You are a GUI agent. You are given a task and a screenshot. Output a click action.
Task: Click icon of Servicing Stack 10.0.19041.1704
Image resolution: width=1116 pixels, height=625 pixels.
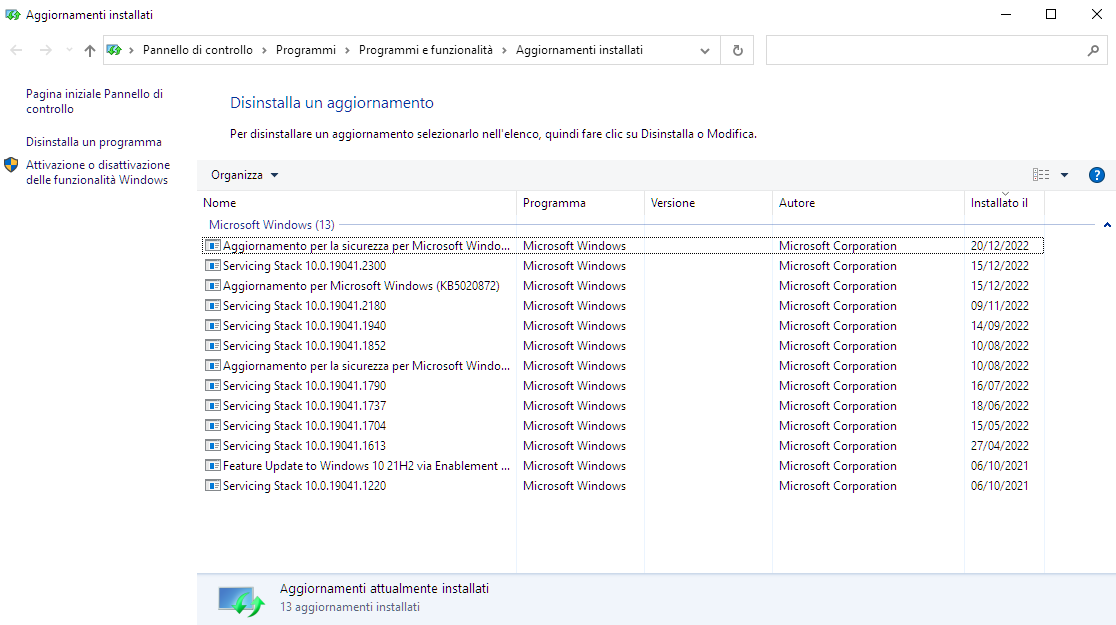[212, 425]
